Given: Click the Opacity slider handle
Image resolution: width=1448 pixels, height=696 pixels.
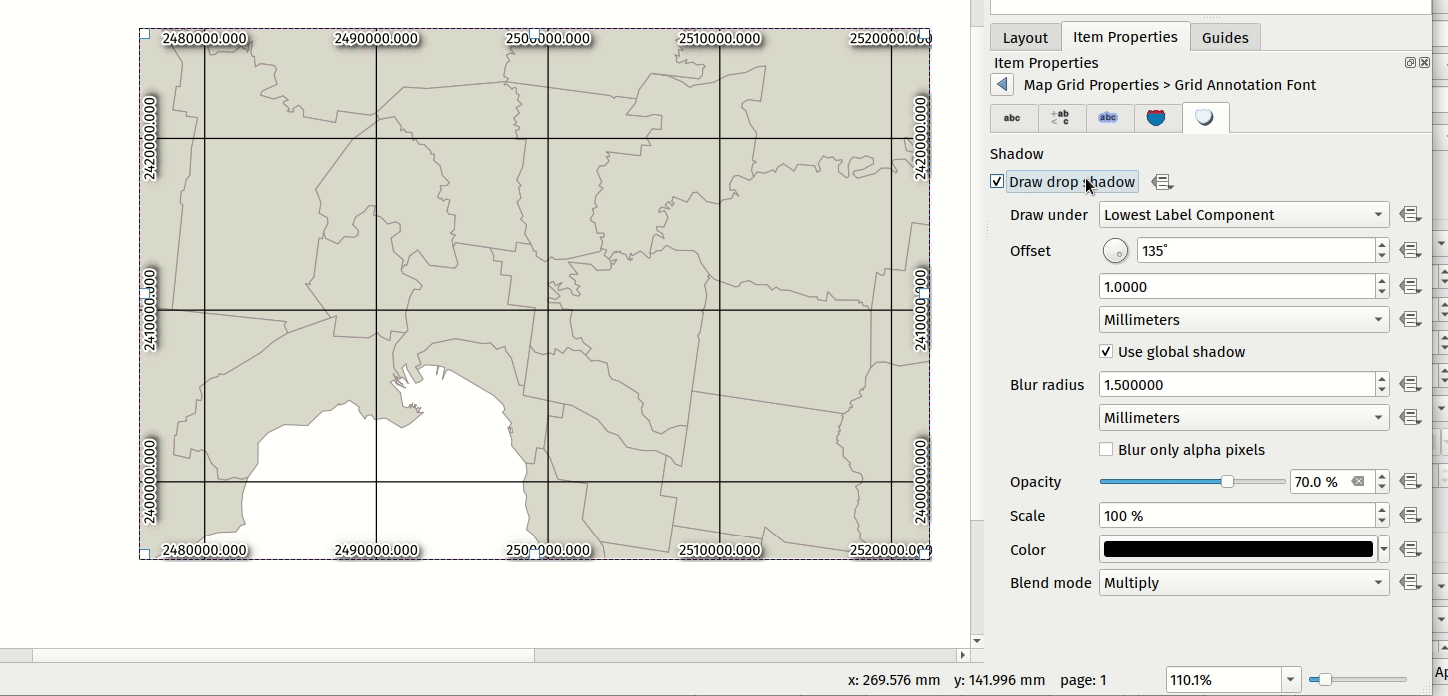Looking at the screenshot, I should click(1227, 482).
